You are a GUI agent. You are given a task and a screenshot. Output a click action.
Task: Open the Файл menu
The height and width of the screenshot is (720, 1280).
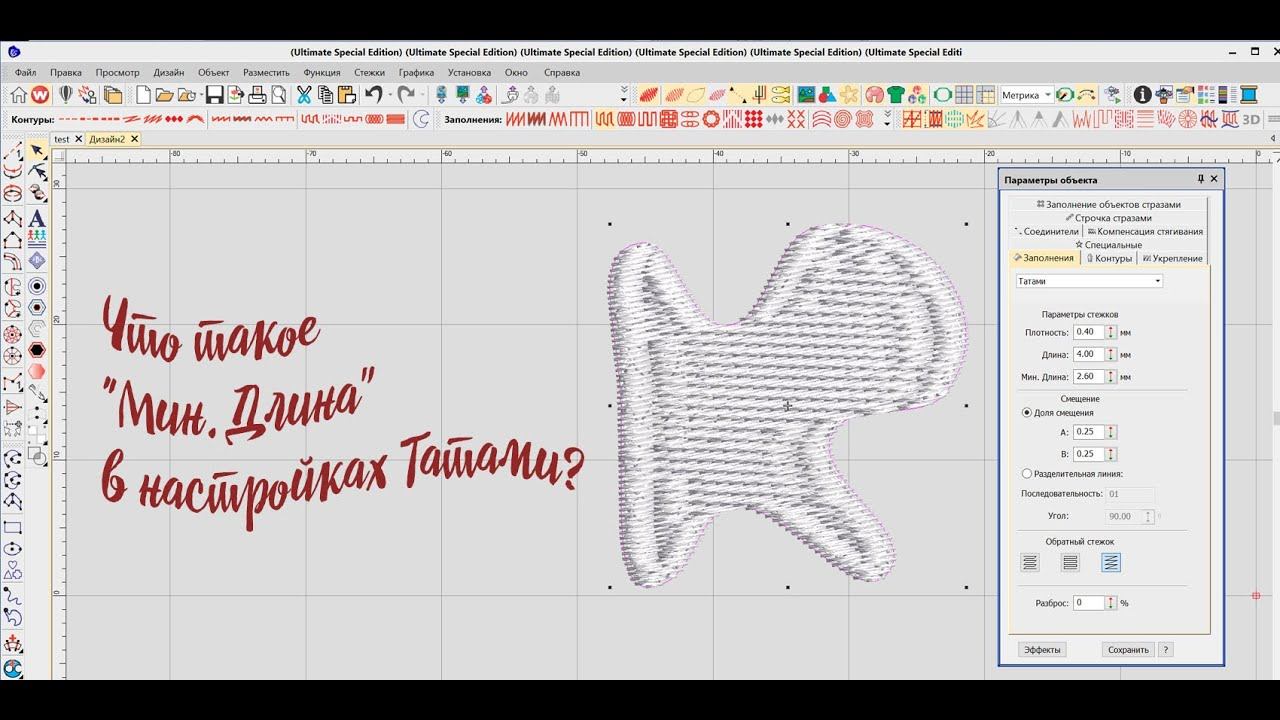pos(25,72)
